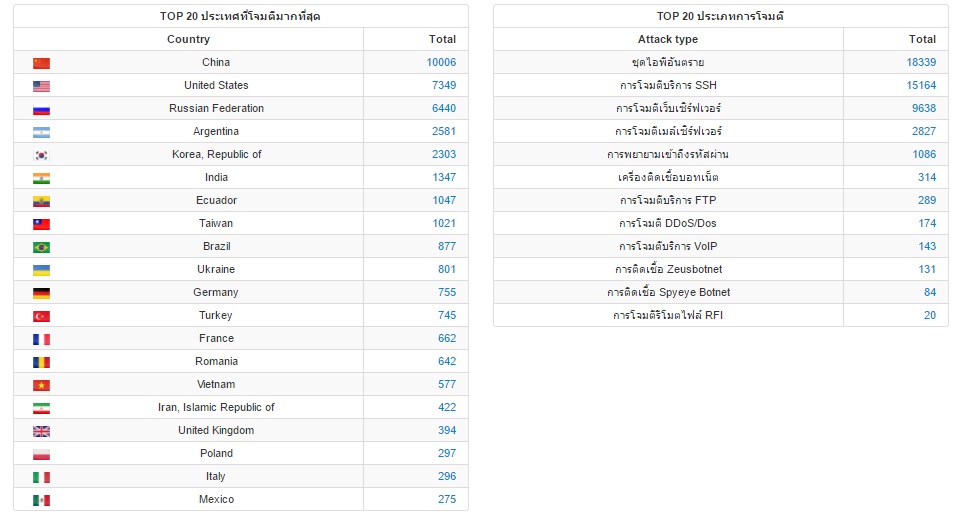Click the China flag icon

pos(41,63)
